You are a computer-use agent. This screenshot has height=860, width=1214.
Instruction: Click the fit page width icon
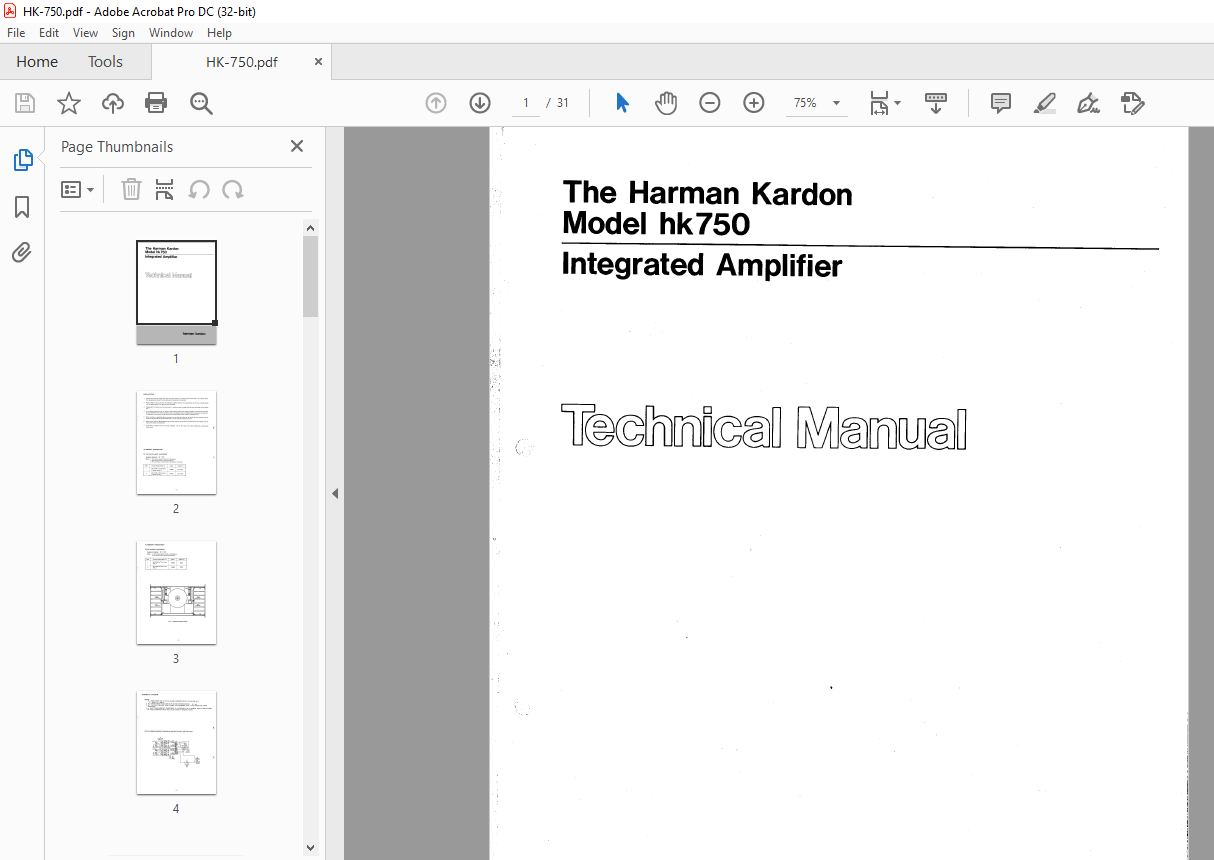coord(879,103)
